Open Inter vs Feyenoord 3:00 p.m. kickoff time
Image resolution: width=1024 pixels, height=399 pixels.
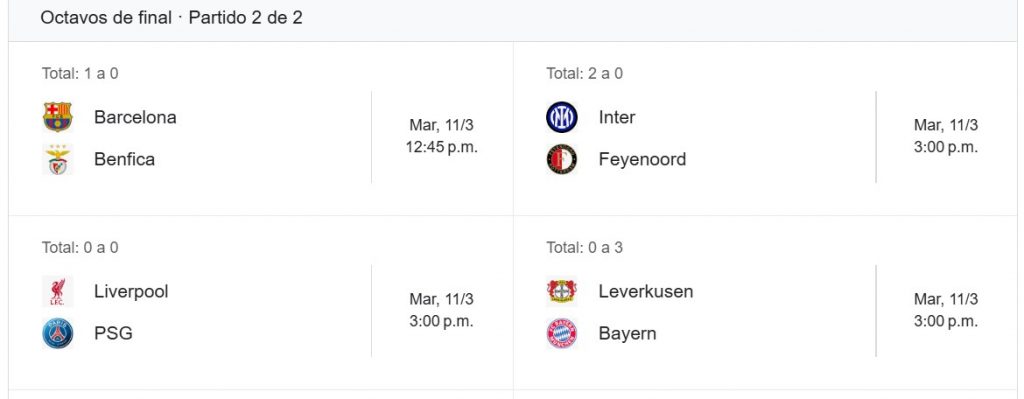point(946,148)
